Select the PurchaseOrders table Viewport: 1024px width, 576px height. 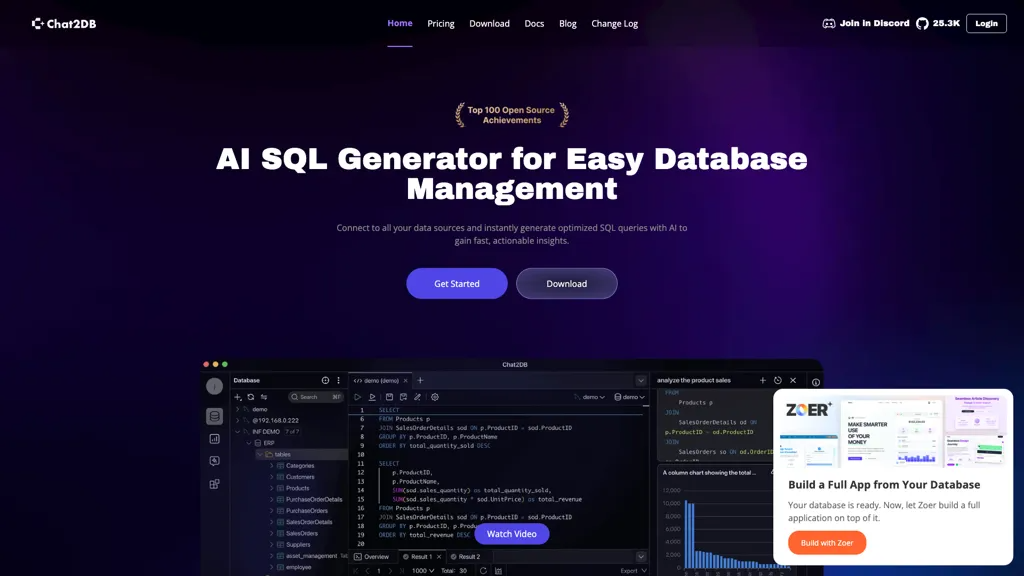pos(307,511)
